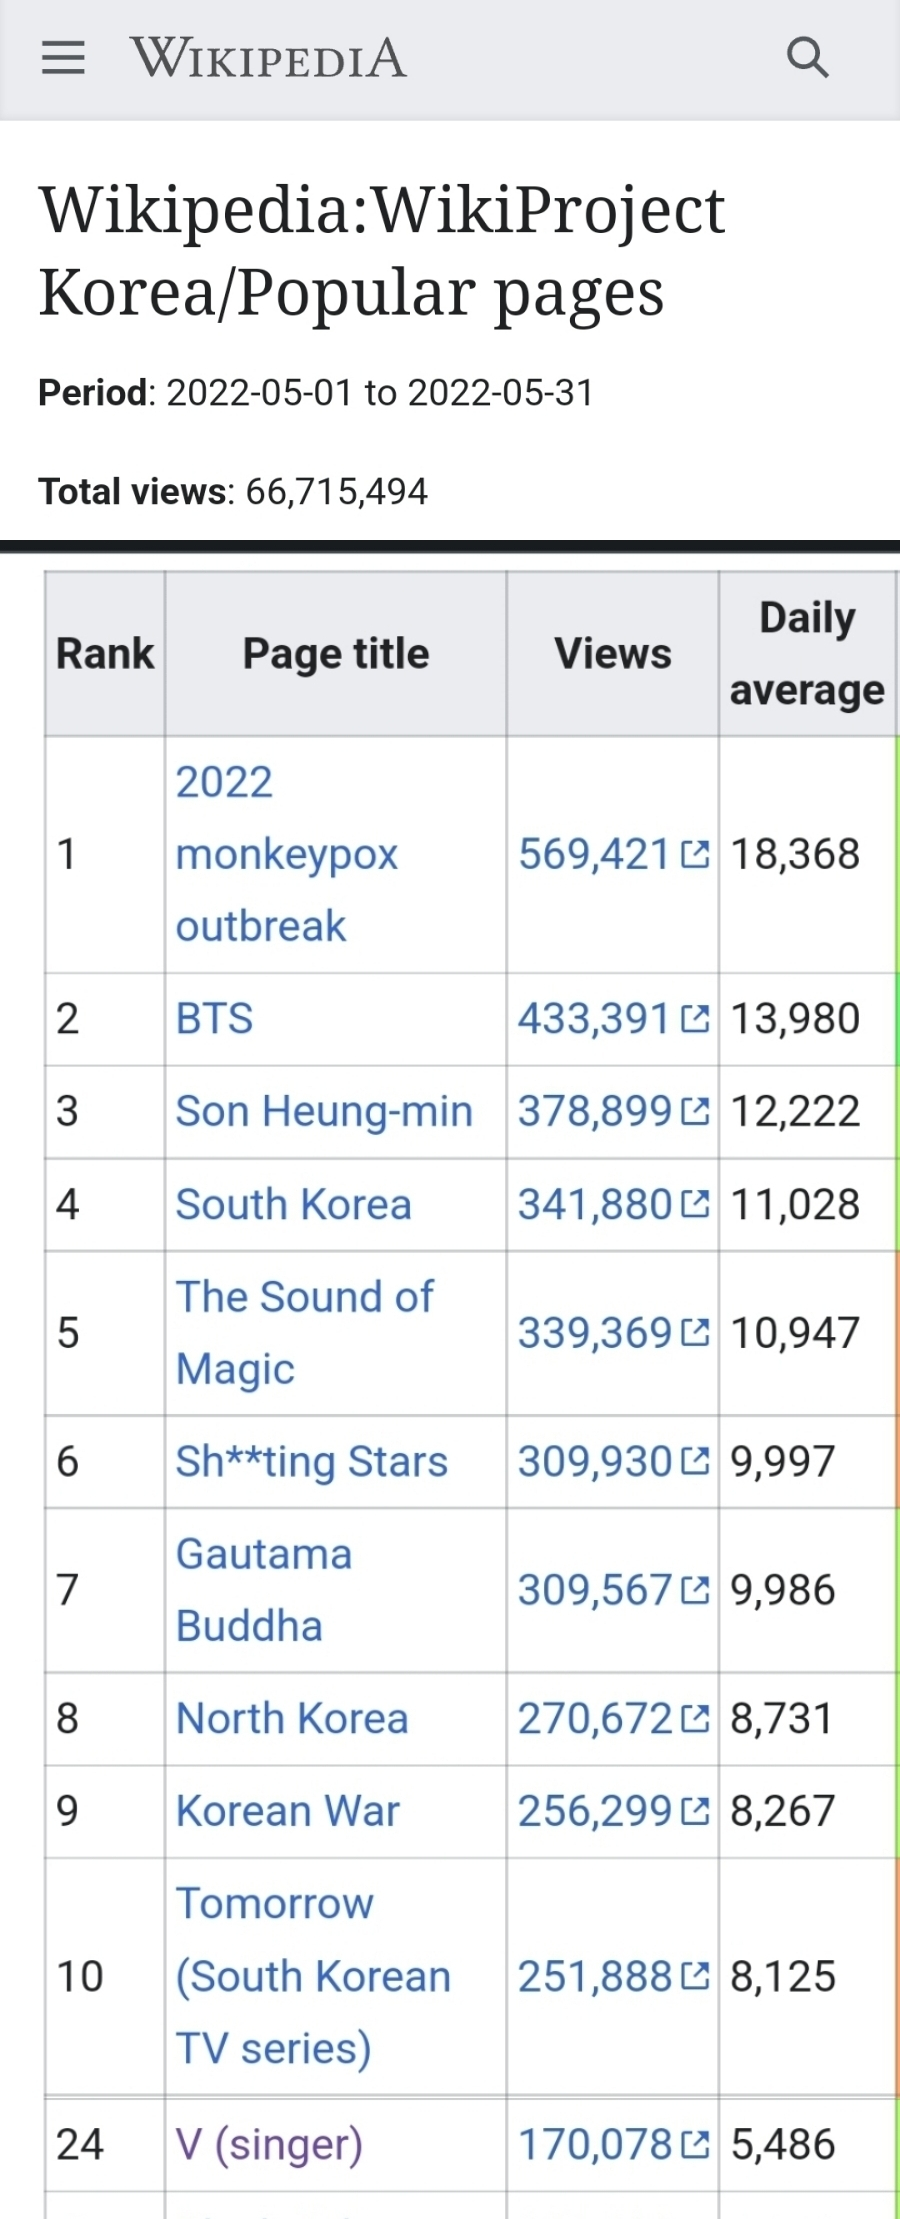Click external link icon beside 309,930

click(x=695, y=1461)
